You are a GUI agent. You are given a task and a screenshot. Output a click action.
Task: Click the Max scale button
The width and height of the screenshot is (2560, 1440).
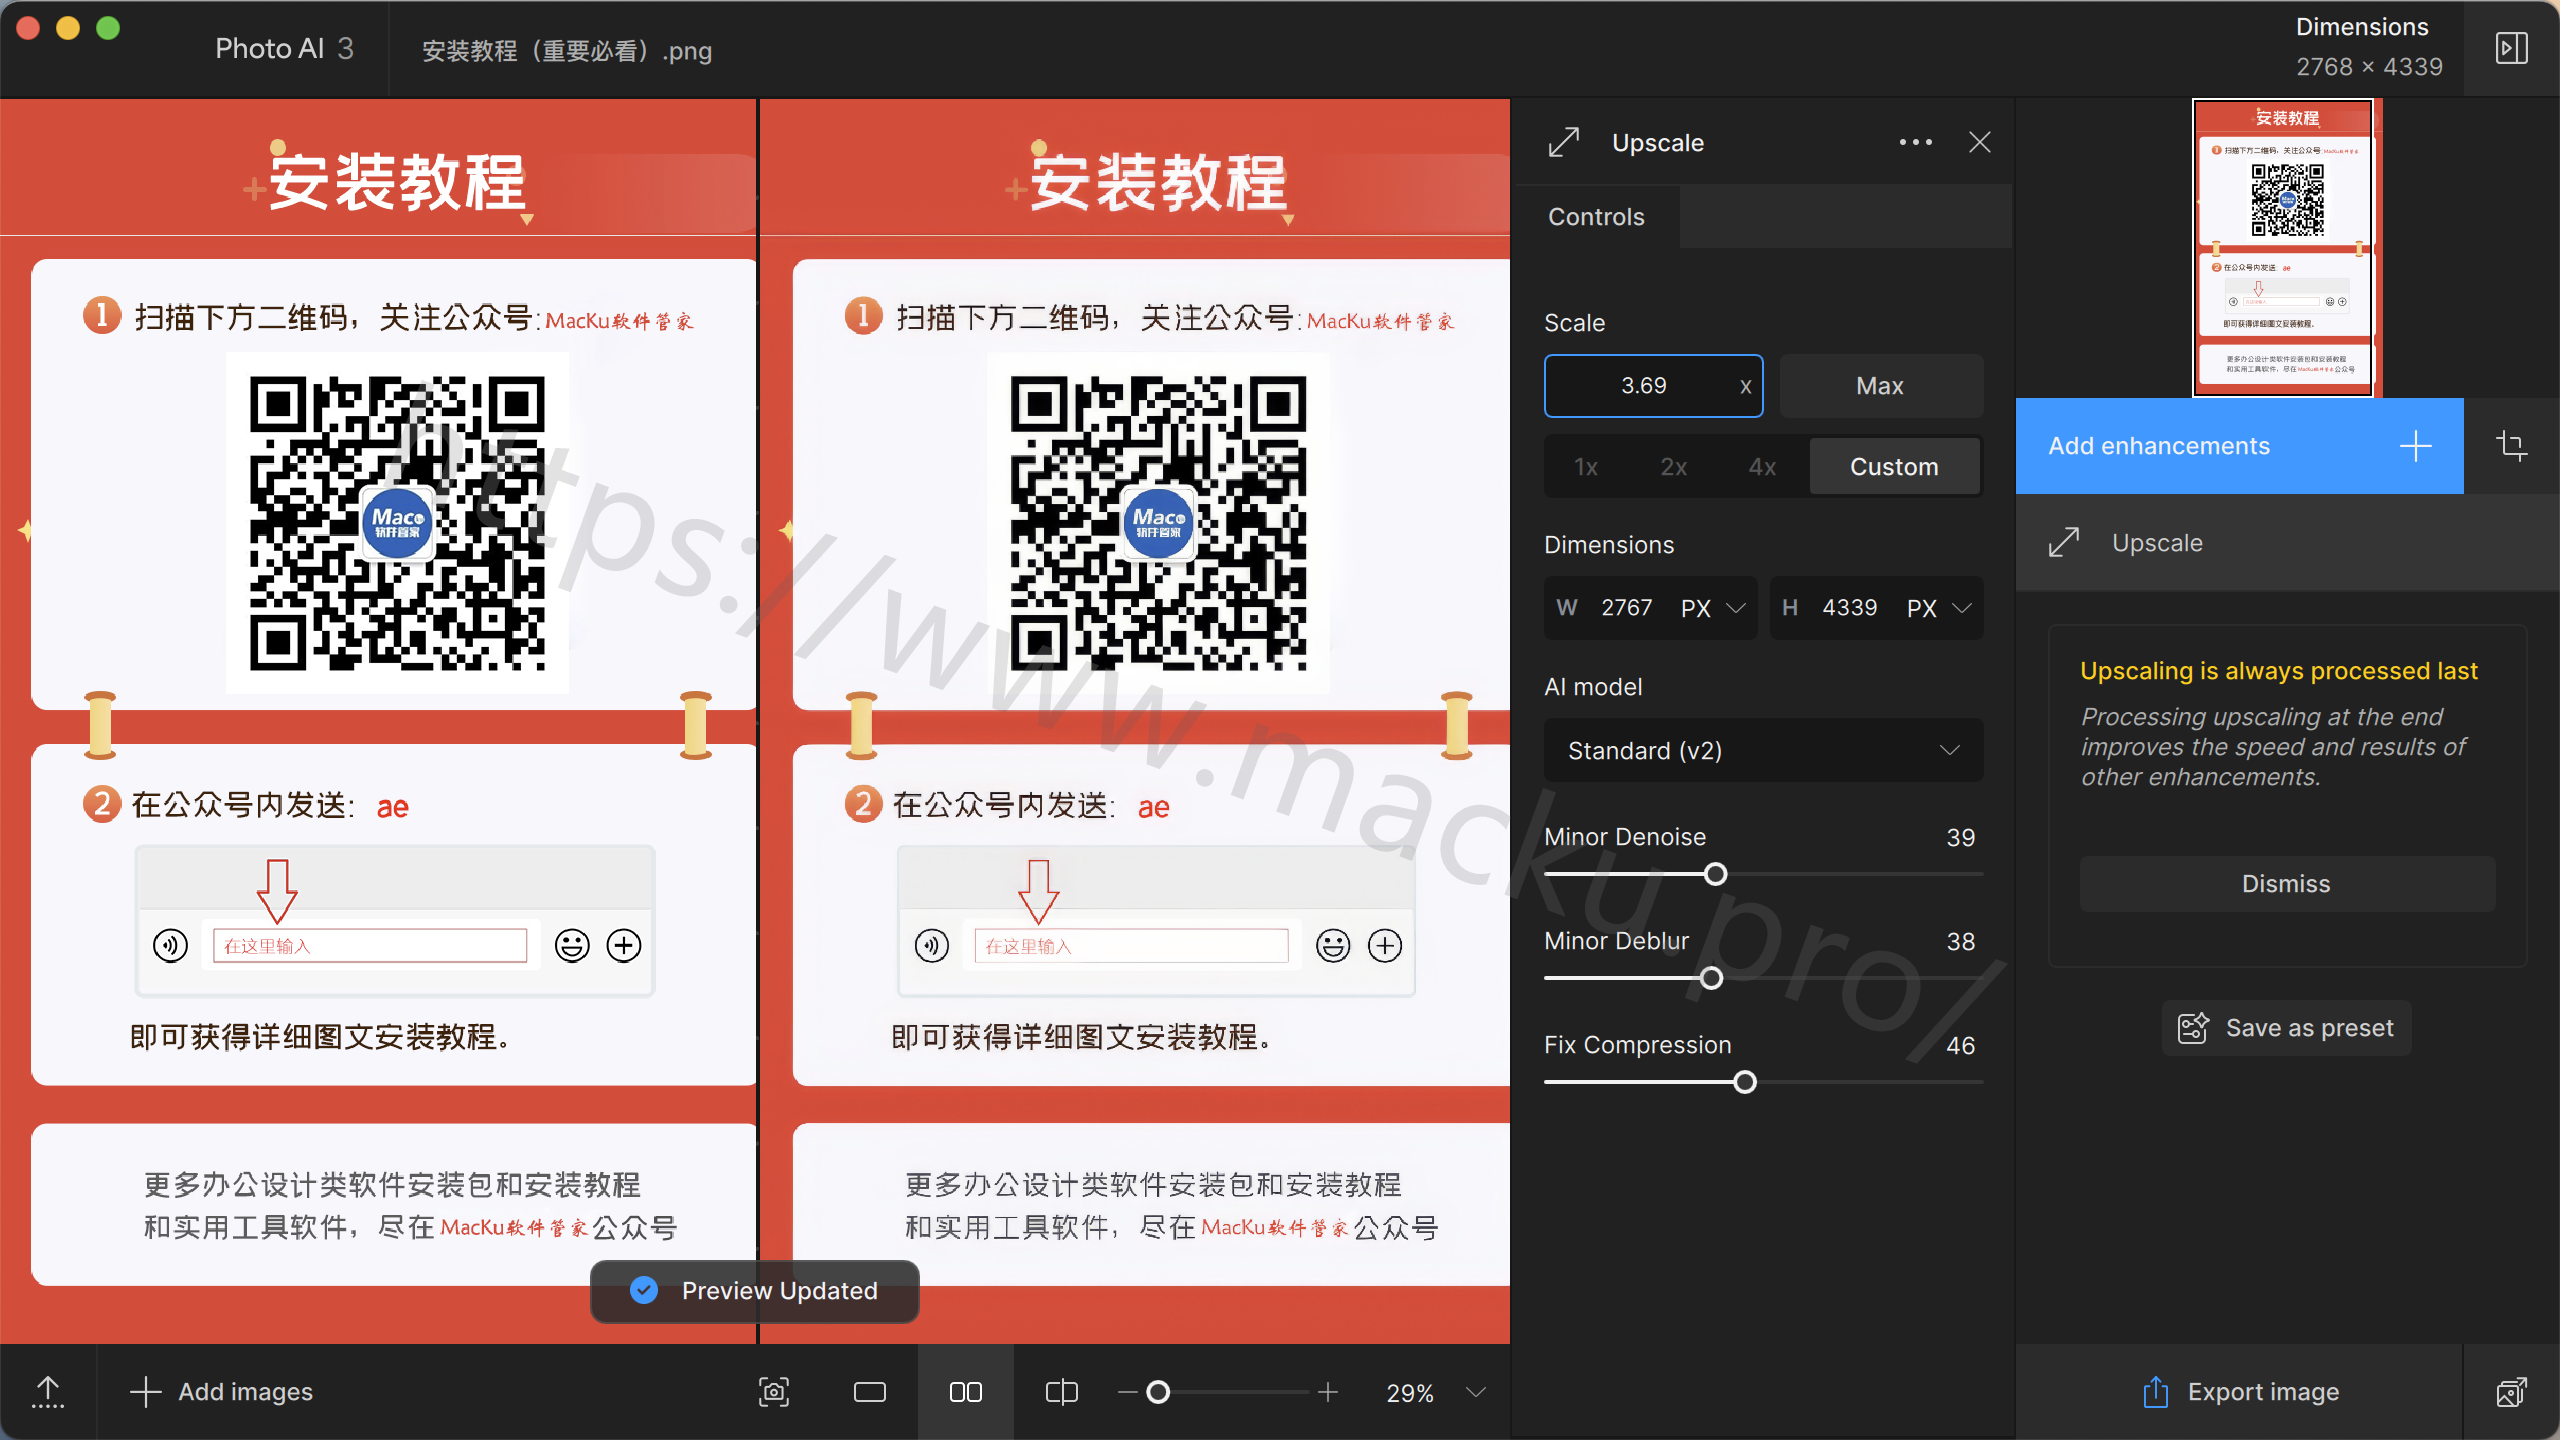coord(1880,386)
